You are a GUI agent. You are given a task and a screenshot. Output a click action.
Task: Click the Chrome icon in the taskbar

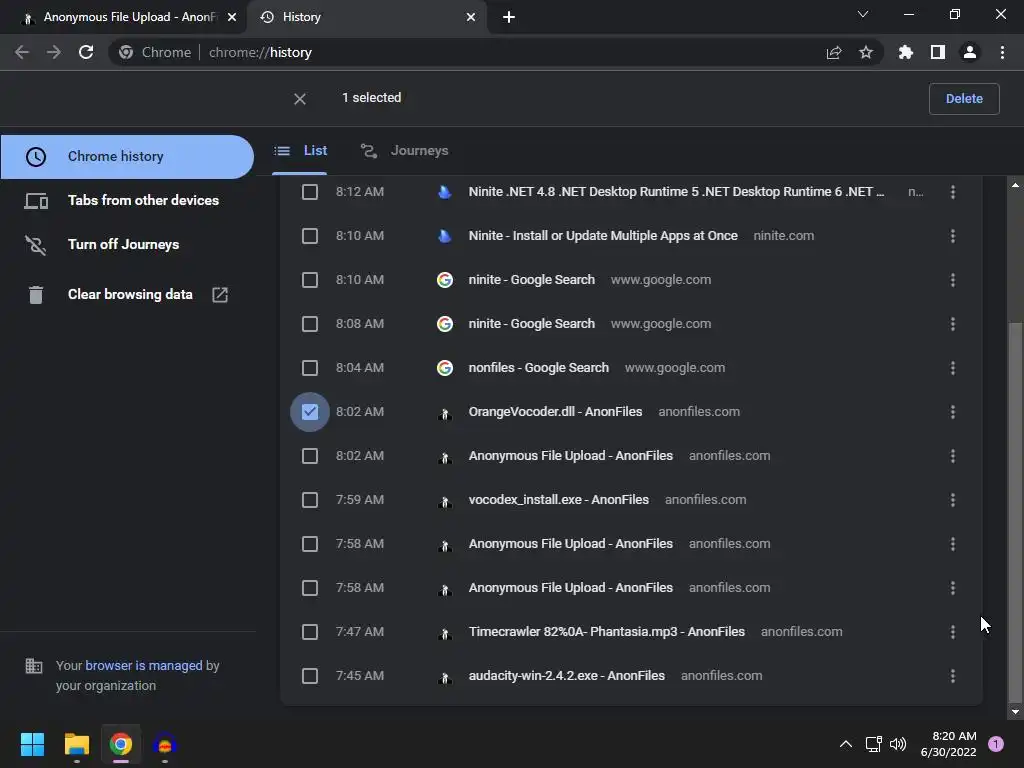tap(121, 744)
